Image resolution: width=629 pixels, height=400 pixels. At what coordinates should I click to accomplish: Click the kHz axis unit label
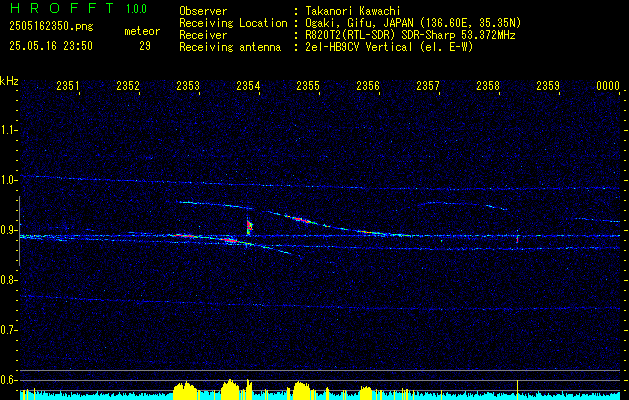tap(9, 81)
